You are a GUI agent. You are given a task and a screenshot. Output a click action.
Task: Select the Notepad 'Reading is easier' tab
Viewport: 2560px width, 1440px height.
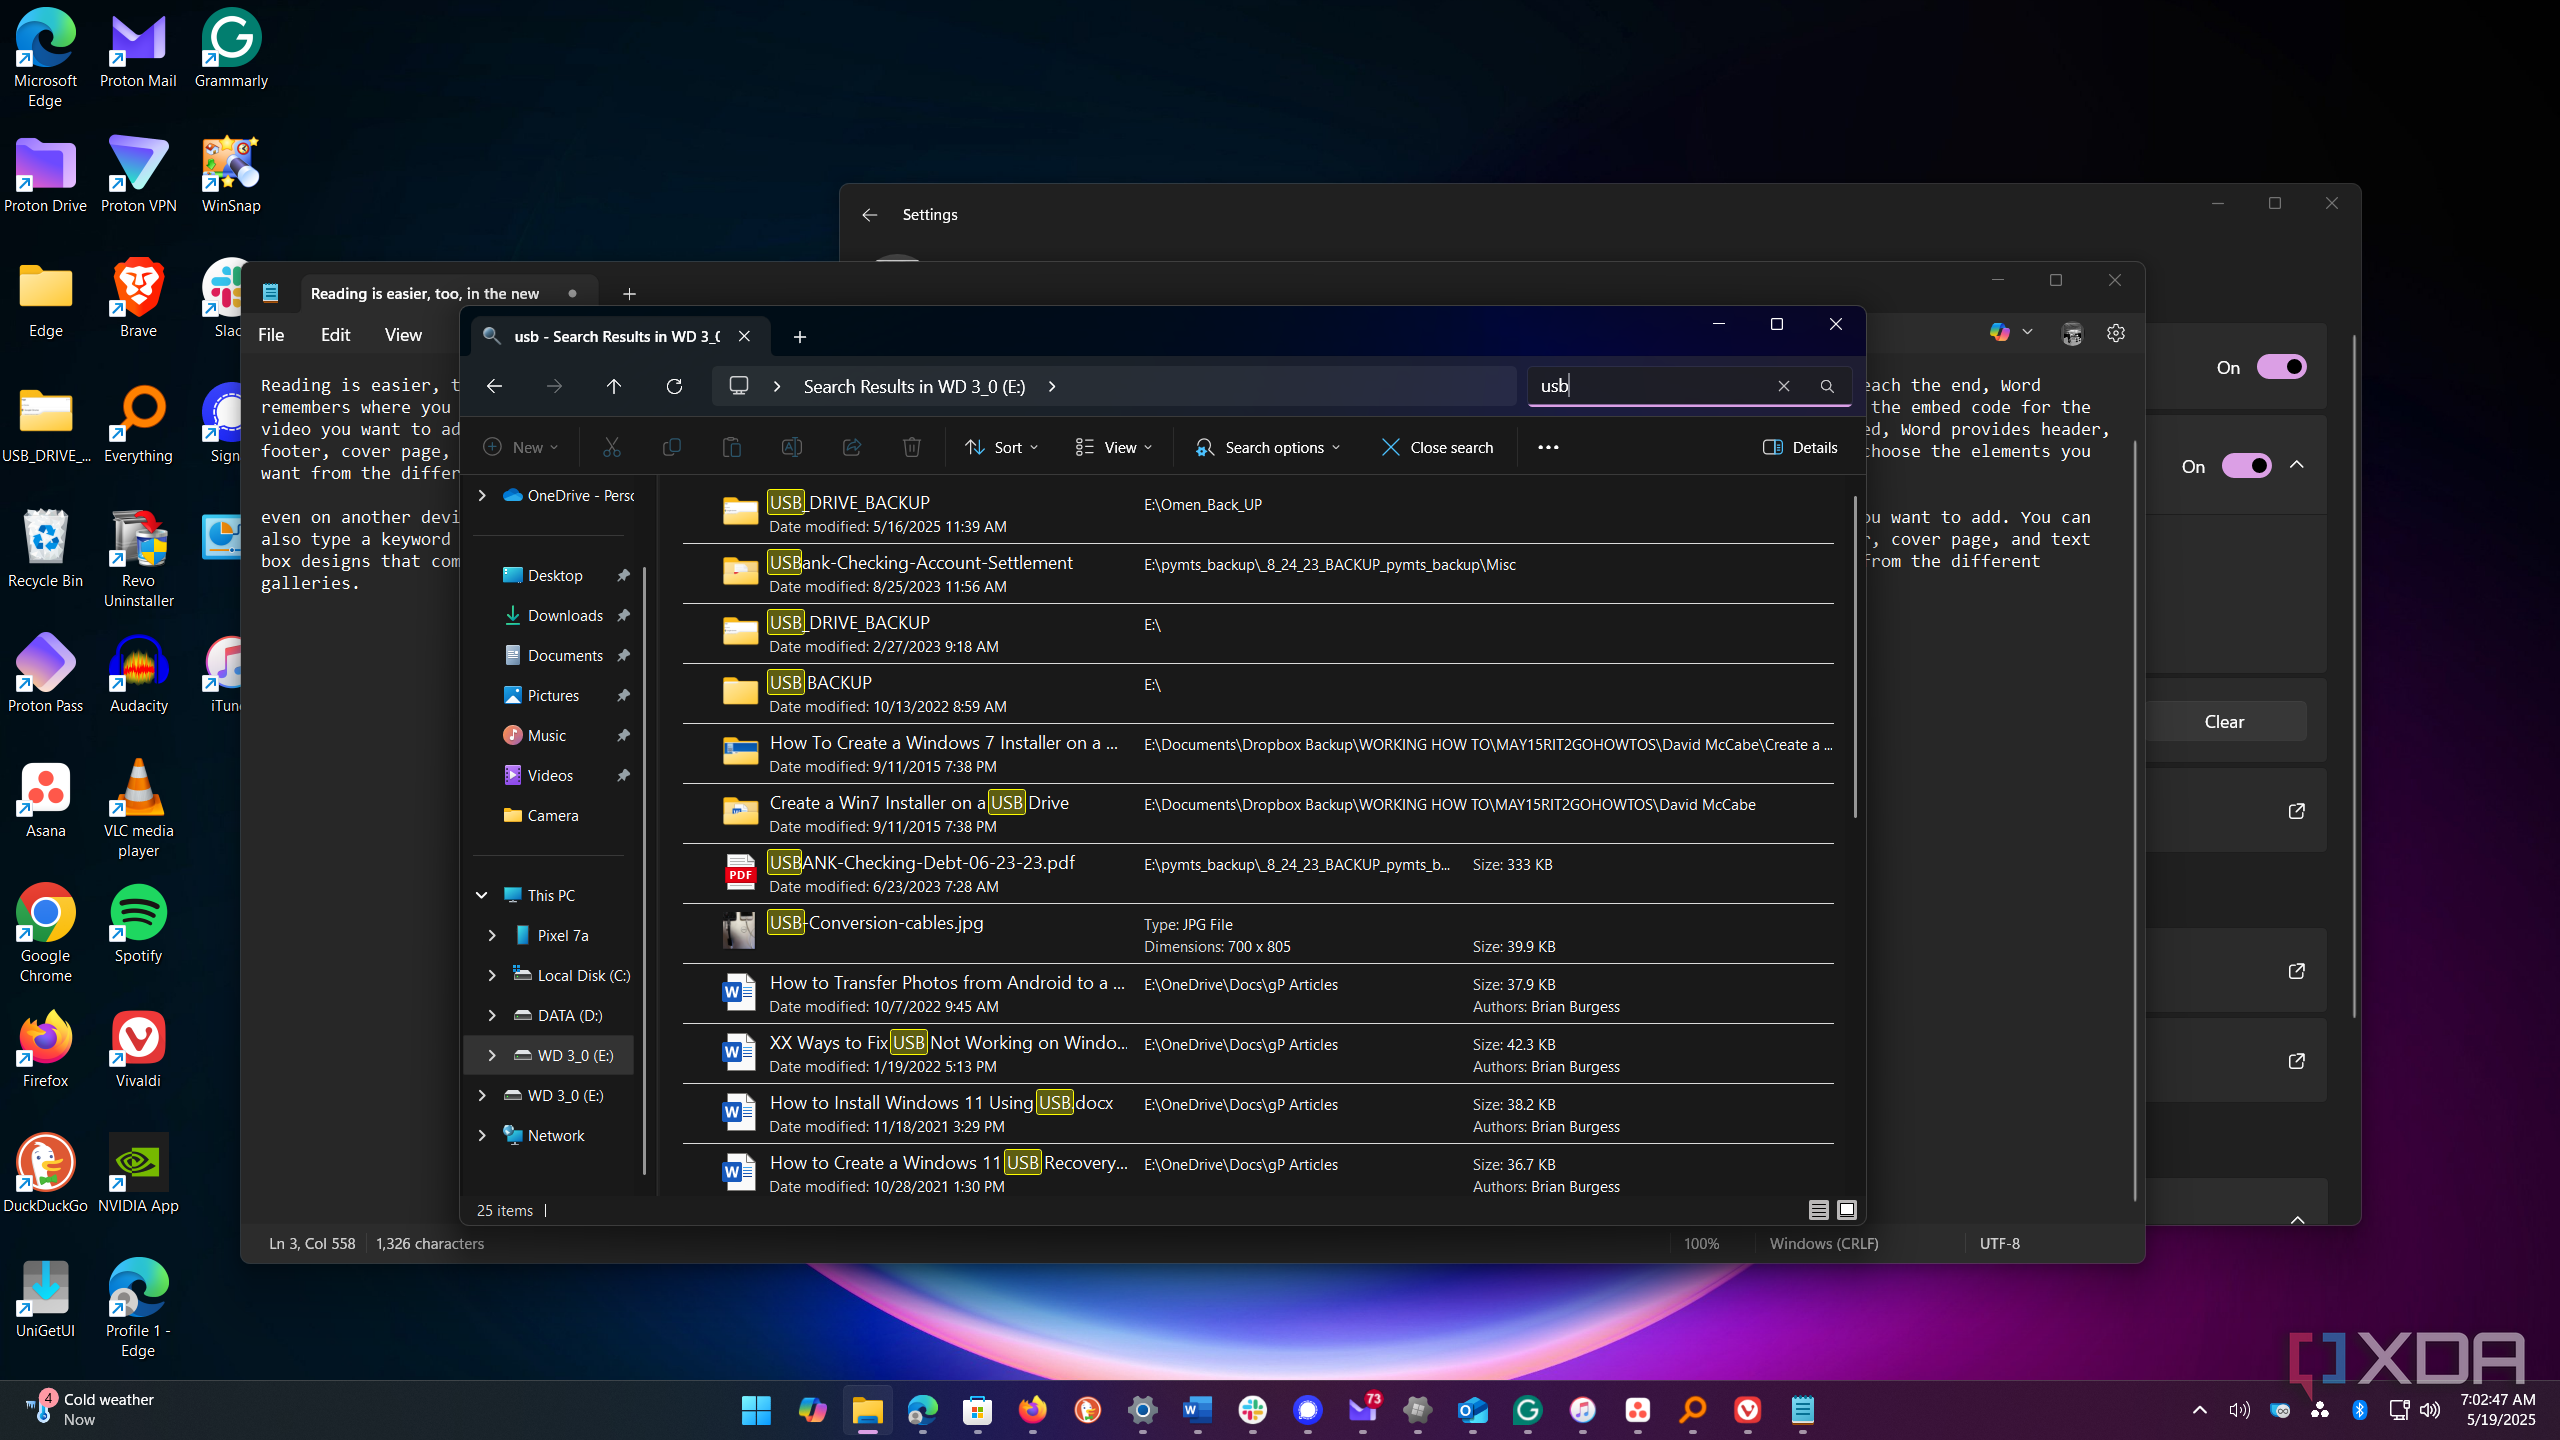coord(447,293)
